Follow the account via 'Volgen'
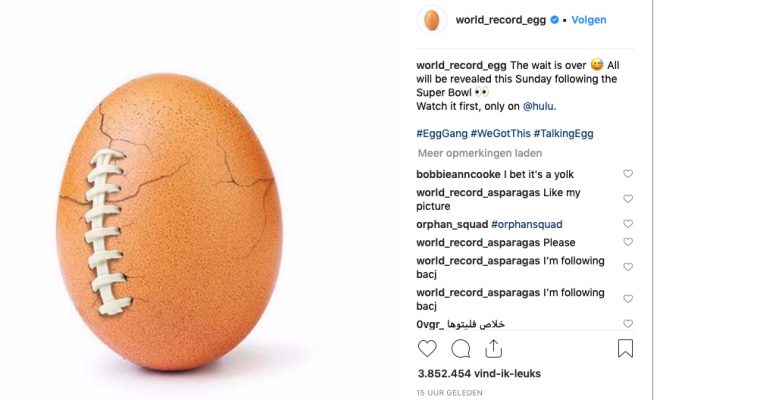The image size is (760, 400). click(x=589, y=20)
